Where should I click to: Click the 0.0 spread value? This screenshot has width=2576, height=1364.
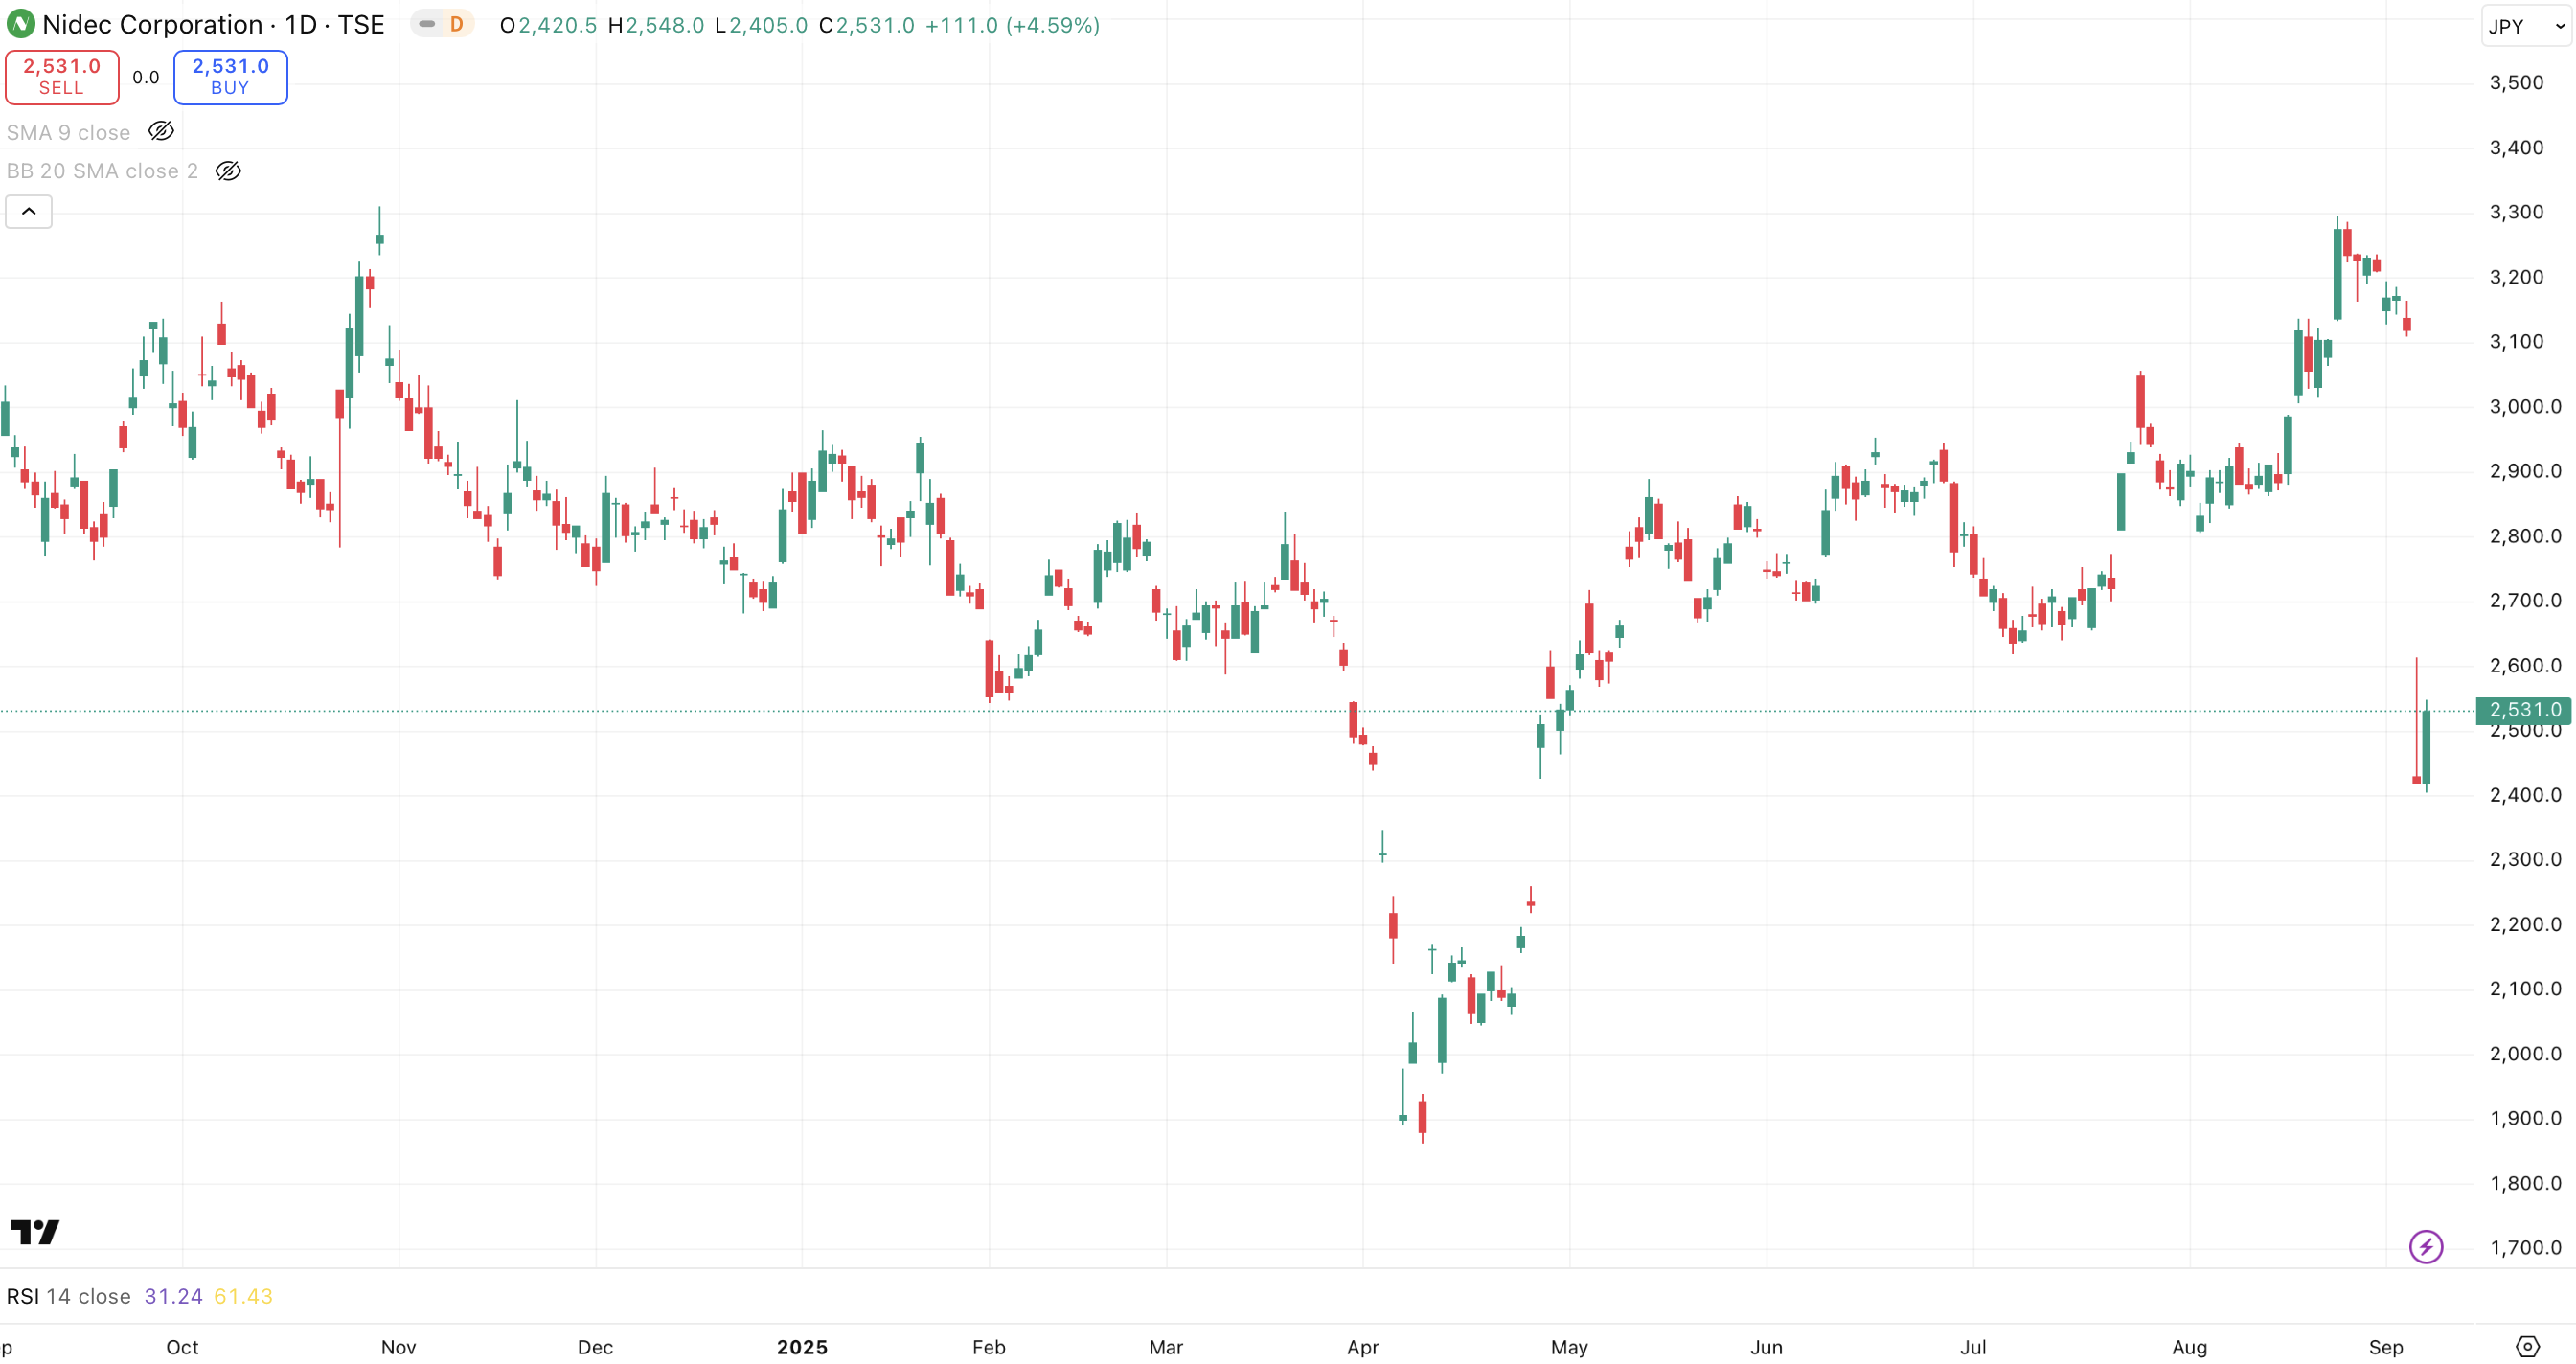pos(146,77)
